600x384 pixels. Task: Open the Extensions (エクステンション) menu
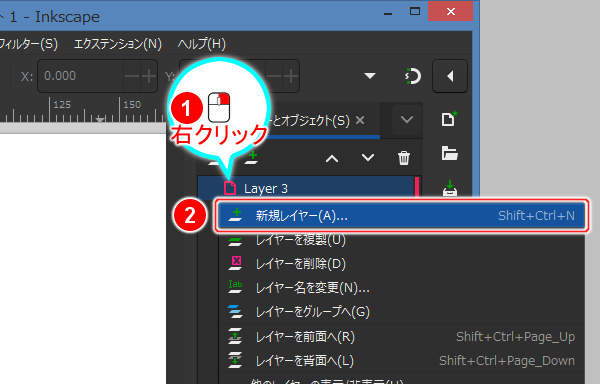117,44
